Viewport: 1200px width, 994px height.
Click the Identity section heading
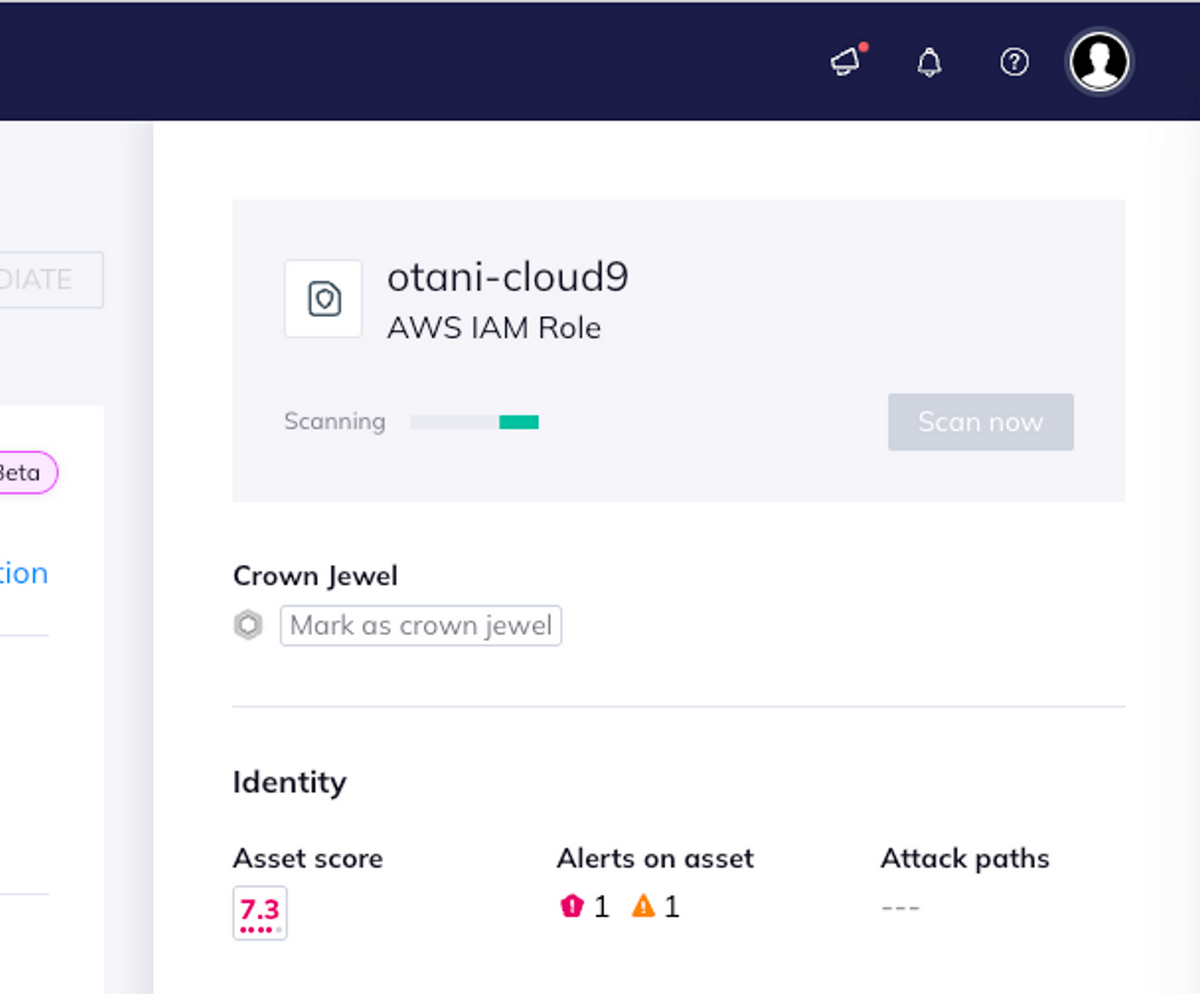click(x=289, y=782)
